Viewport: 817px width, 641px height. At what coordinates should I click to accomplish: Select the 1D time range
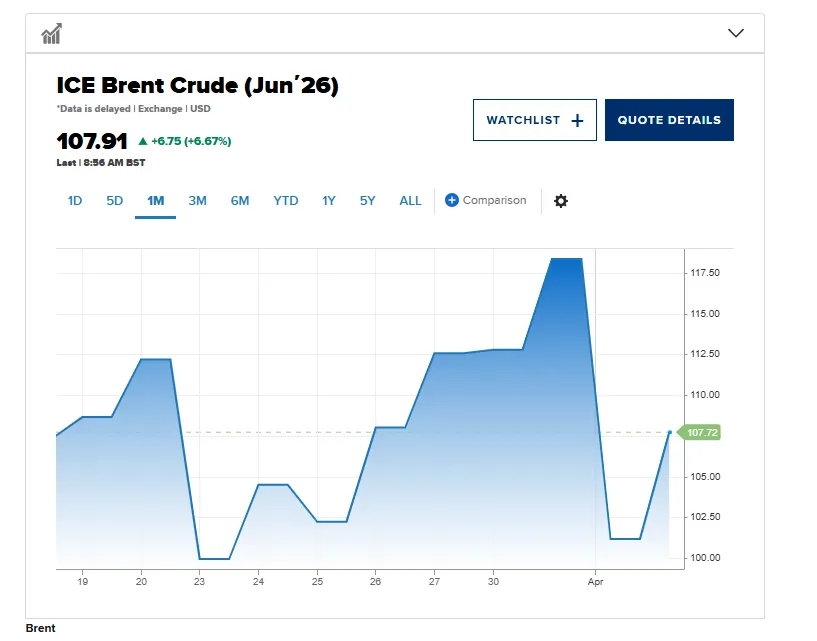tap(75, 201)
